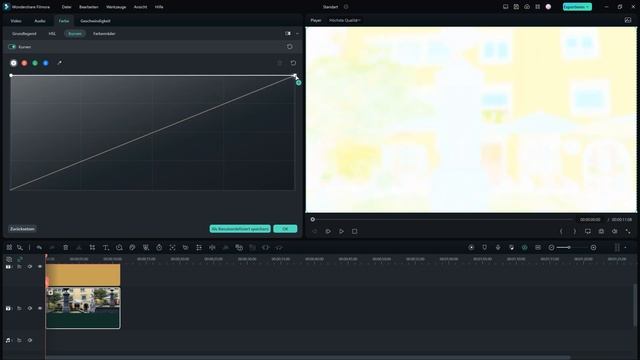Click the user avatar icon in the title bar

point(548,7)
